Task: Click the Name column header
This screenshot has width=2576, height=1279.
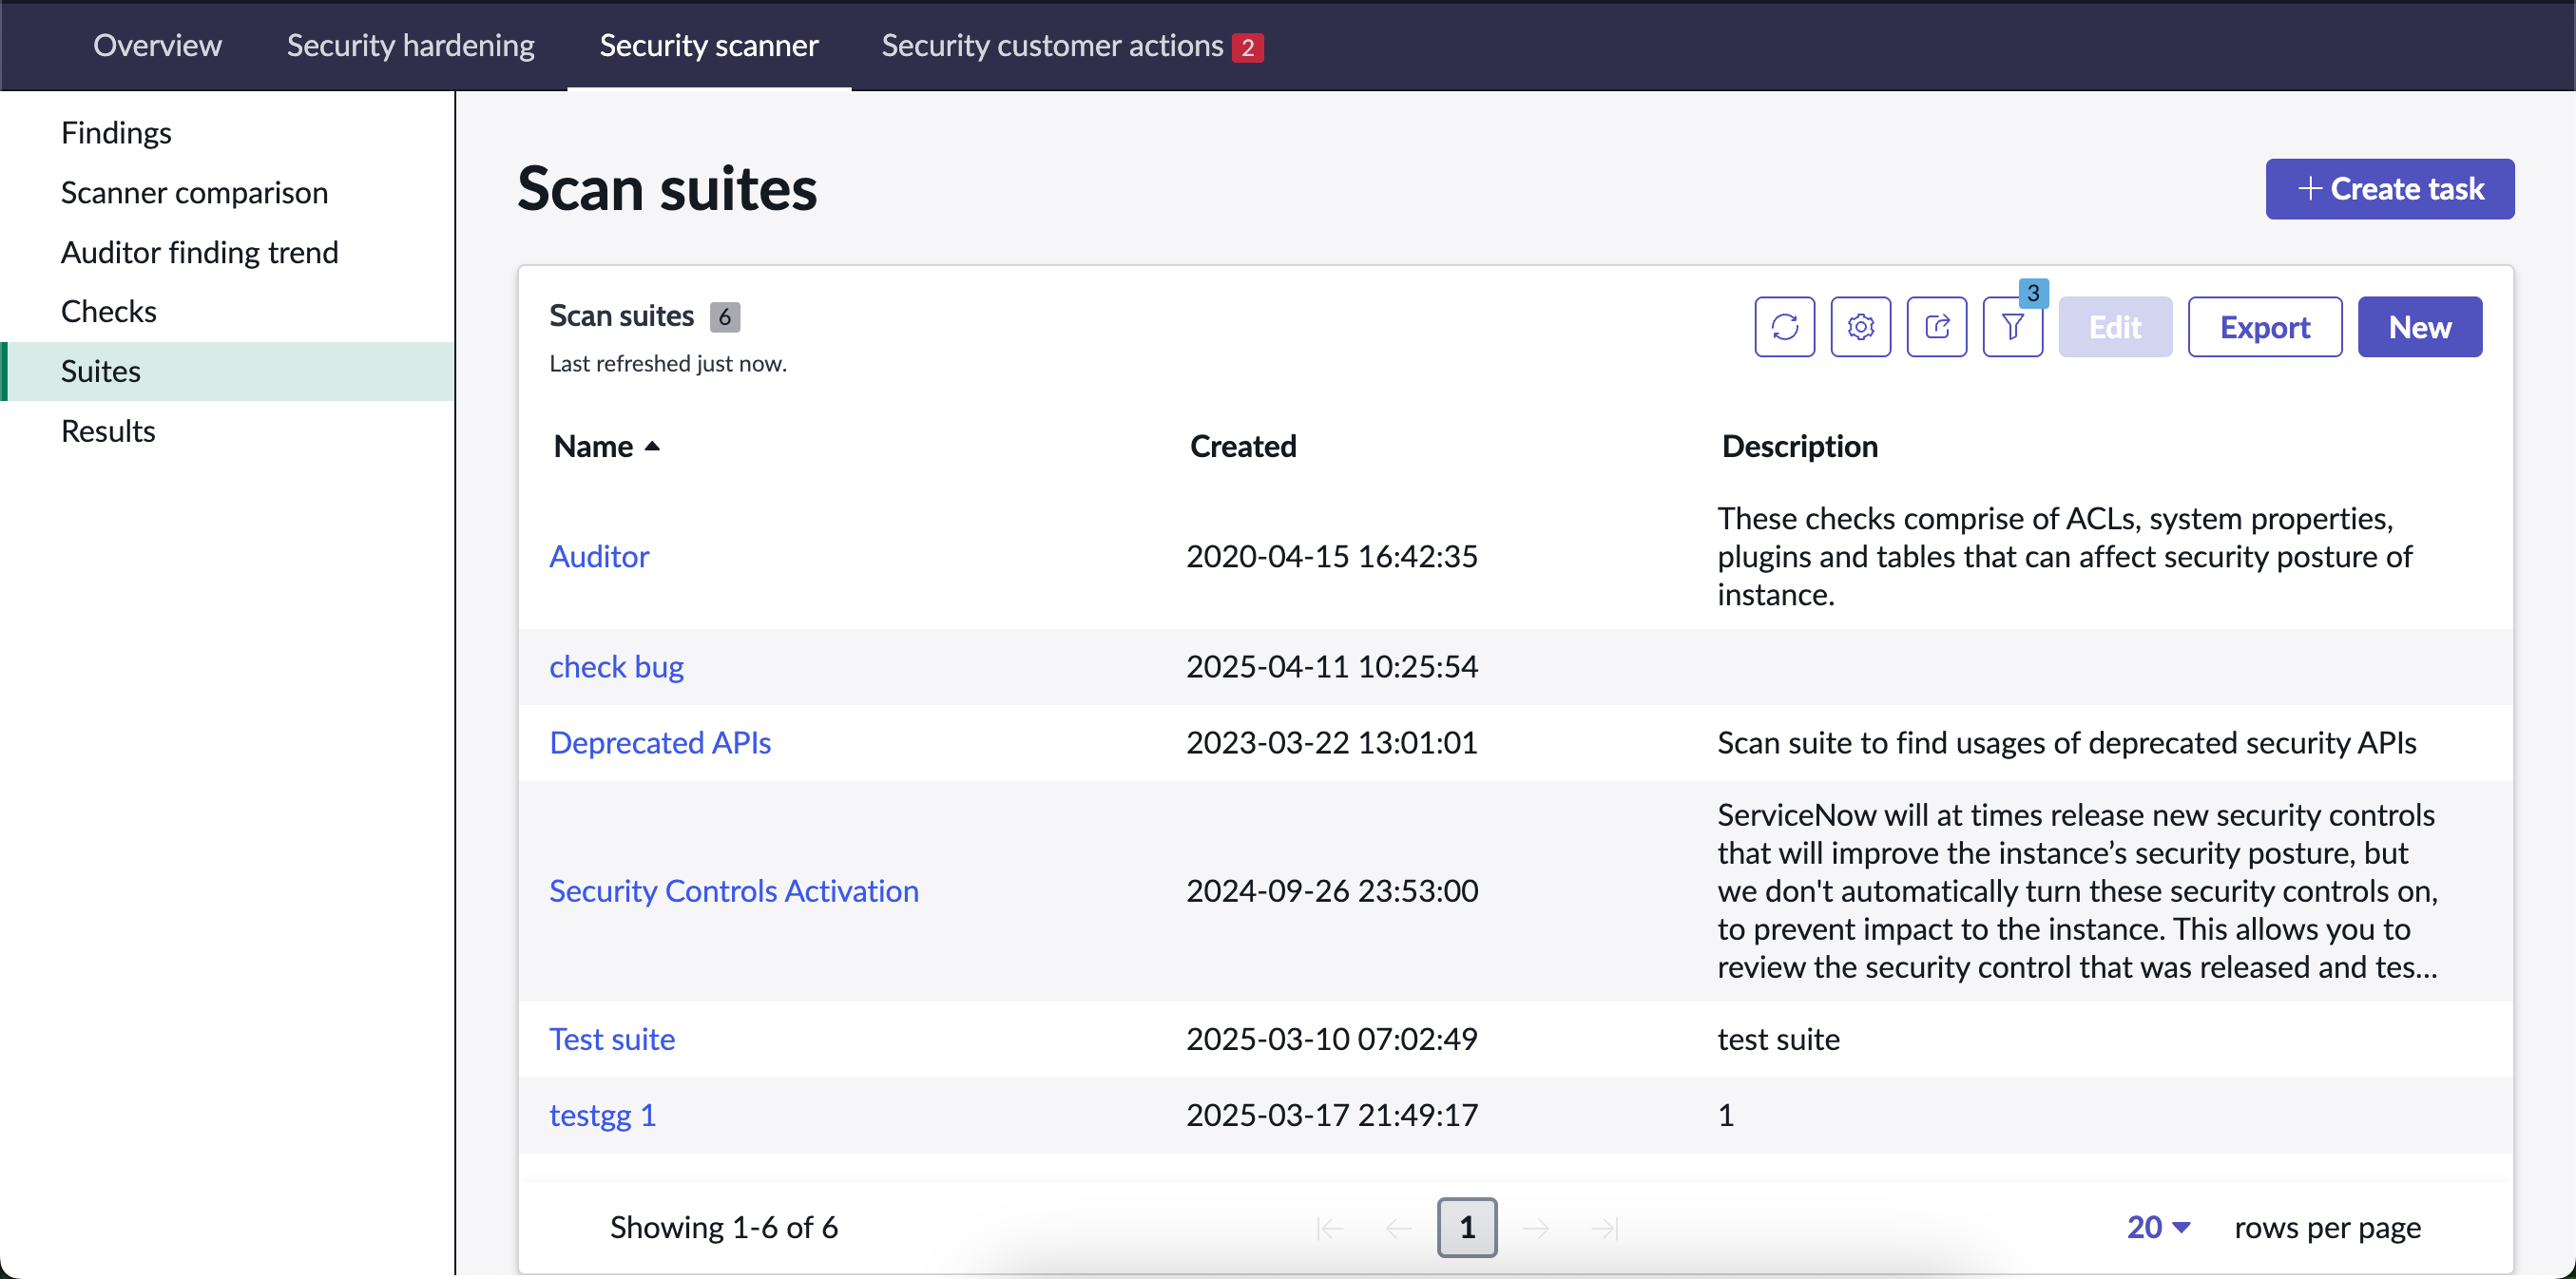Action: (x=593, y=446)
